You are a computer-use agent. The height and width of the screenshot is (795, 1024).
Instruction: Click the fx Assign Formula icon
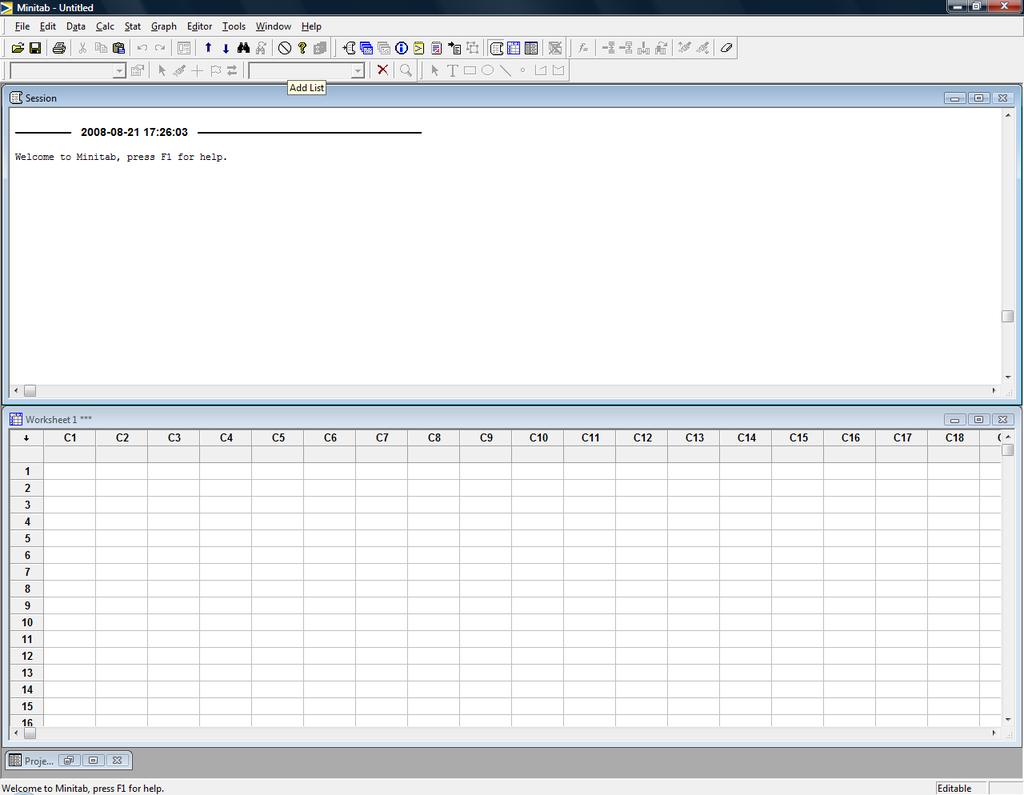click(x=583, y=48)
